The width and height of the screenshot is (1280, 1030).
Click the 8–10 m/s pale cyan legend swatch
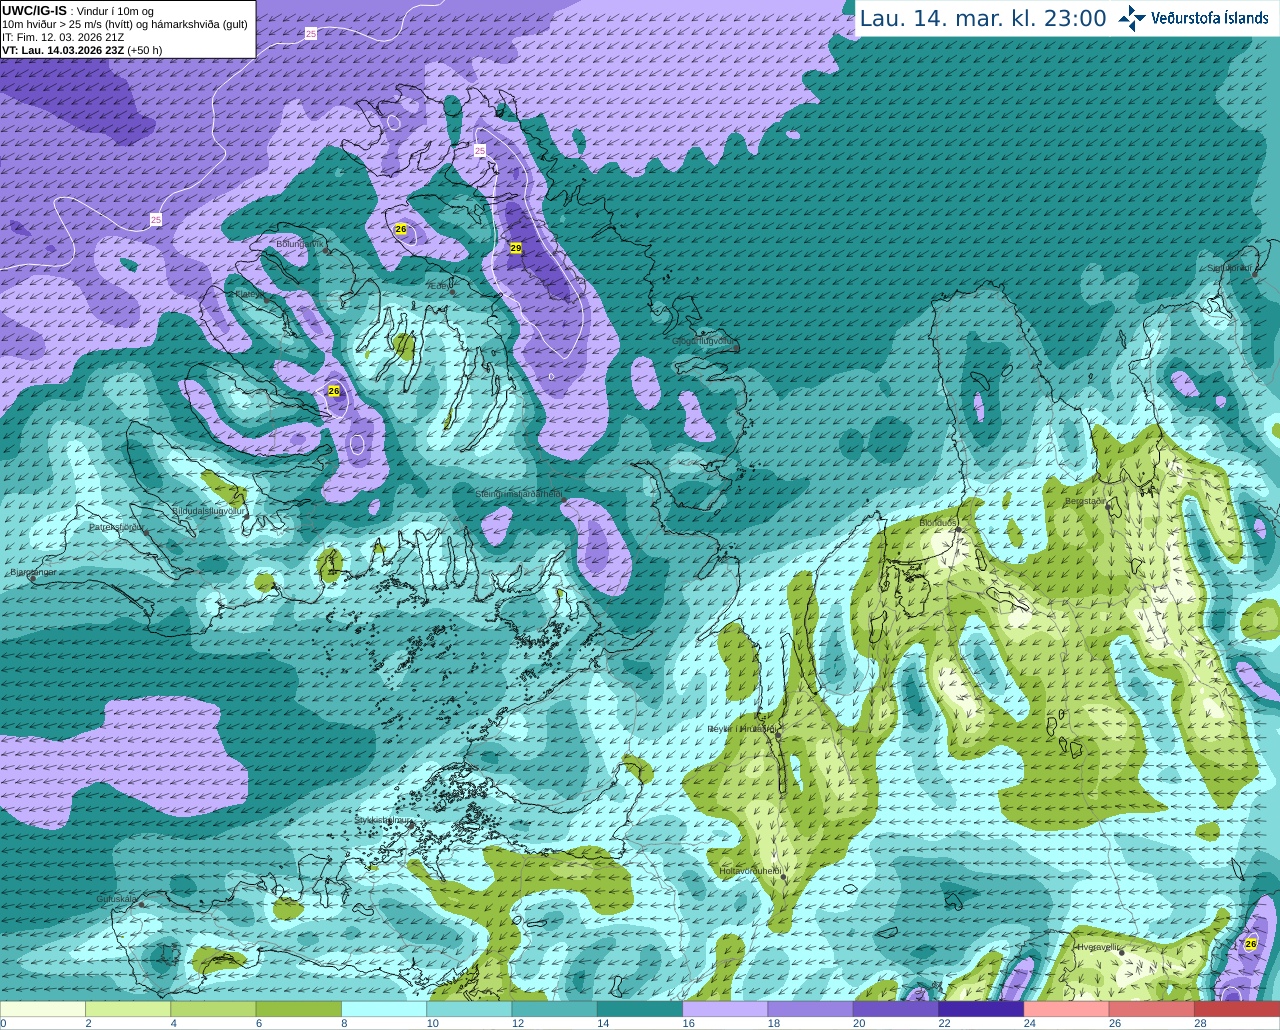coord(384,1009)
